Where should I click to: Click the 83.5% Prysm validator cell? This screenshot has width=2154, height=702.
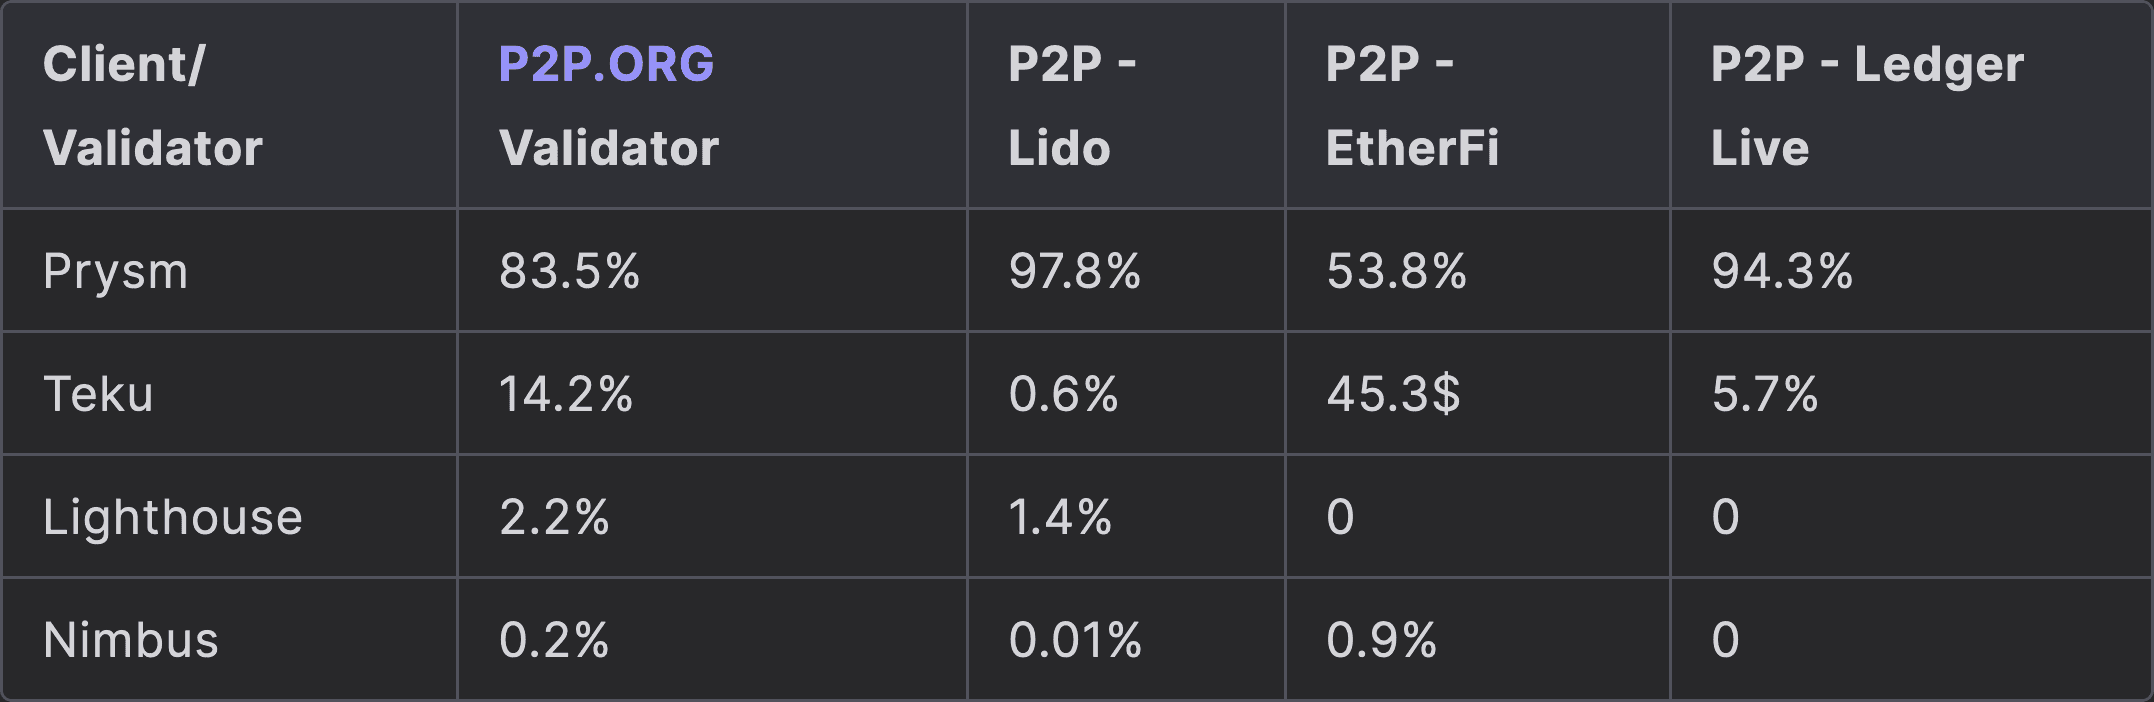click(x=569, y=271)
